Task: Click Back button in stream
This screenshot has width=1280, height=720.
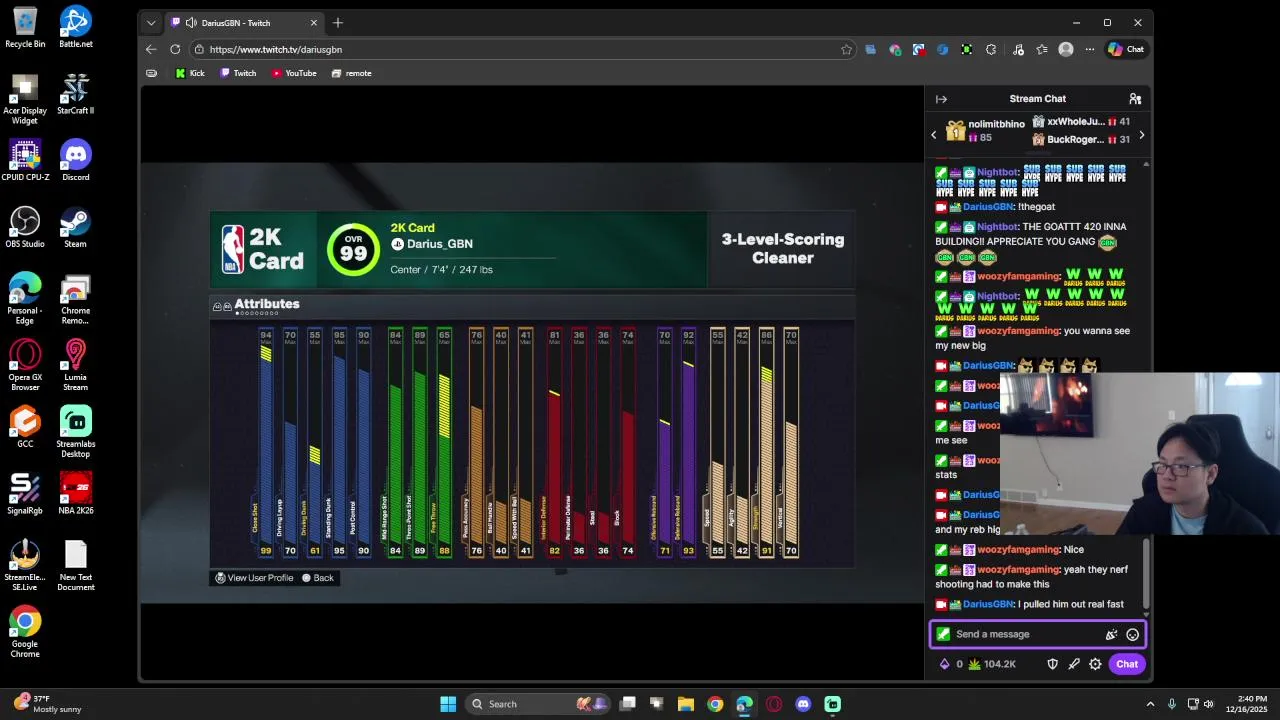Action: (x=318, y=578)
